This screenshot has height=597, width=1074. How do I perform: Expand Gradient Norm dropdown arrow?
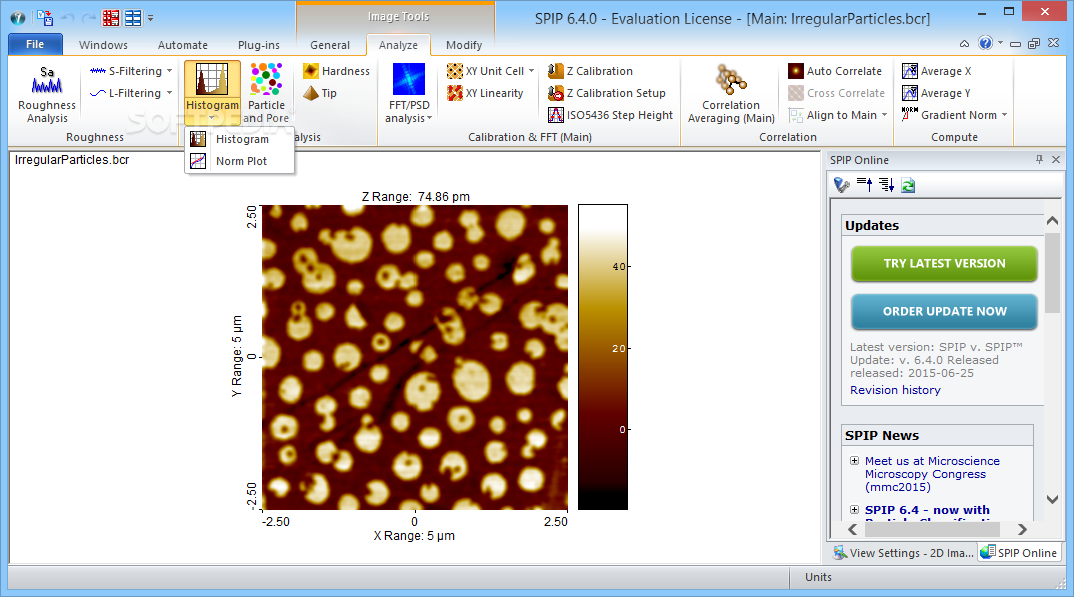tap(1004, 115)
